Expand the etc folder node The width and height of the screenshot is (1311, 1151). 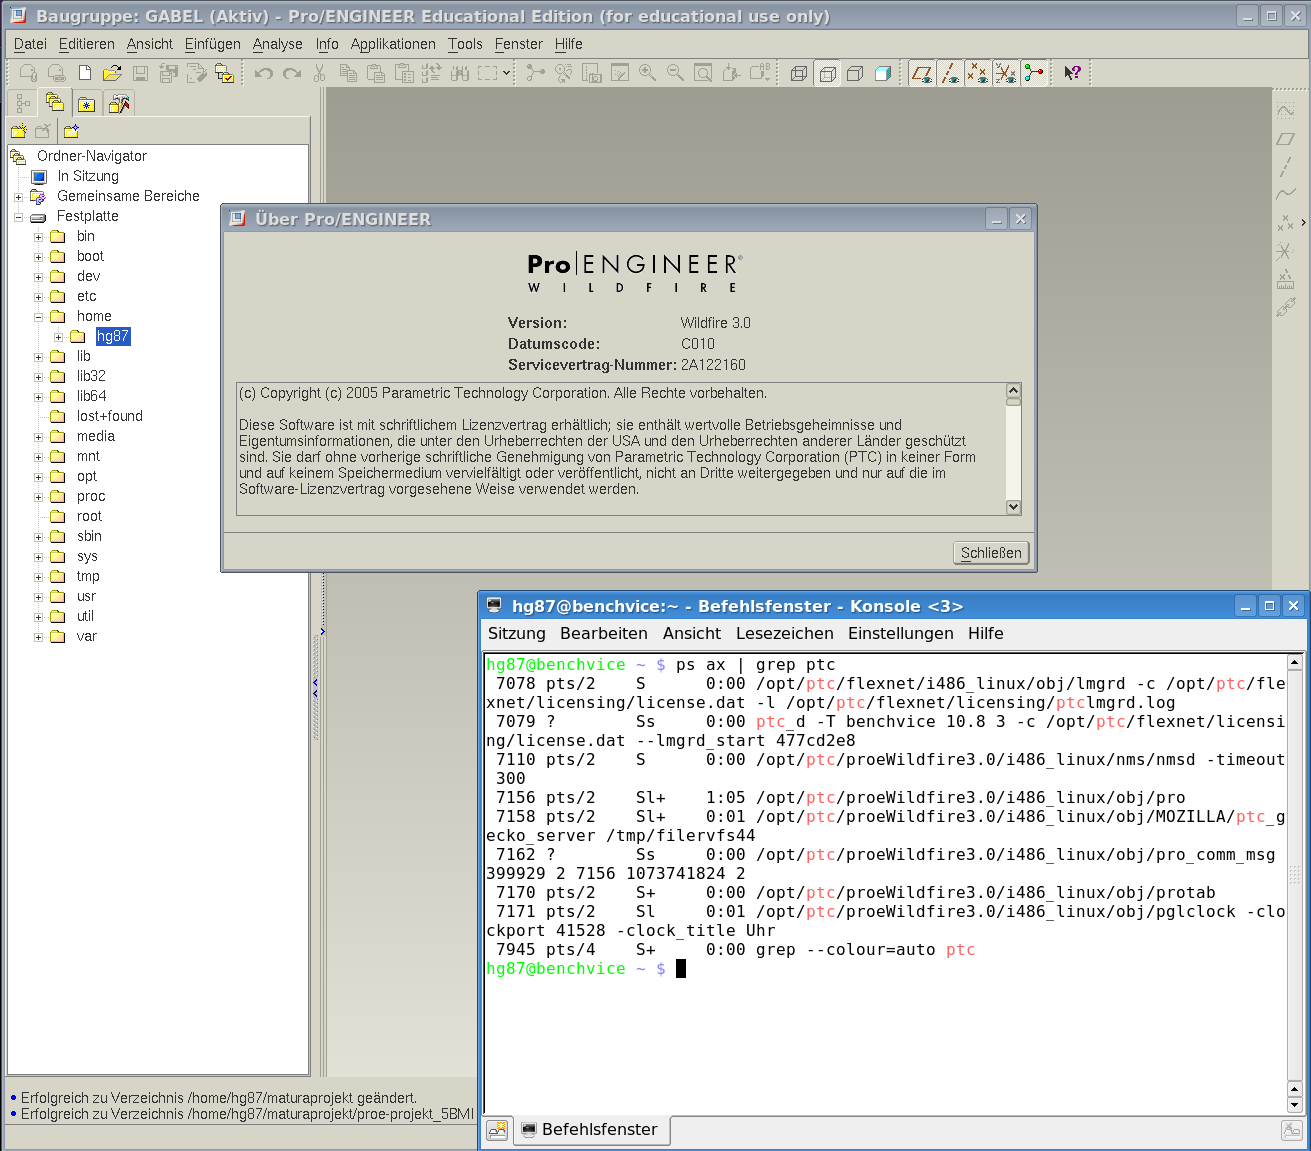coord(38,297)
